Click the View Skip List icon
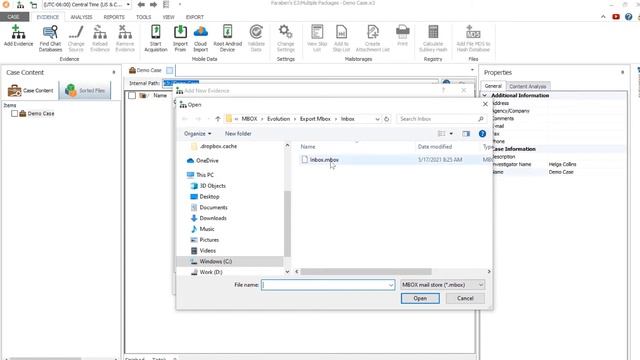Viewport: 640px width, 360px height. click(x=317, y=38)
